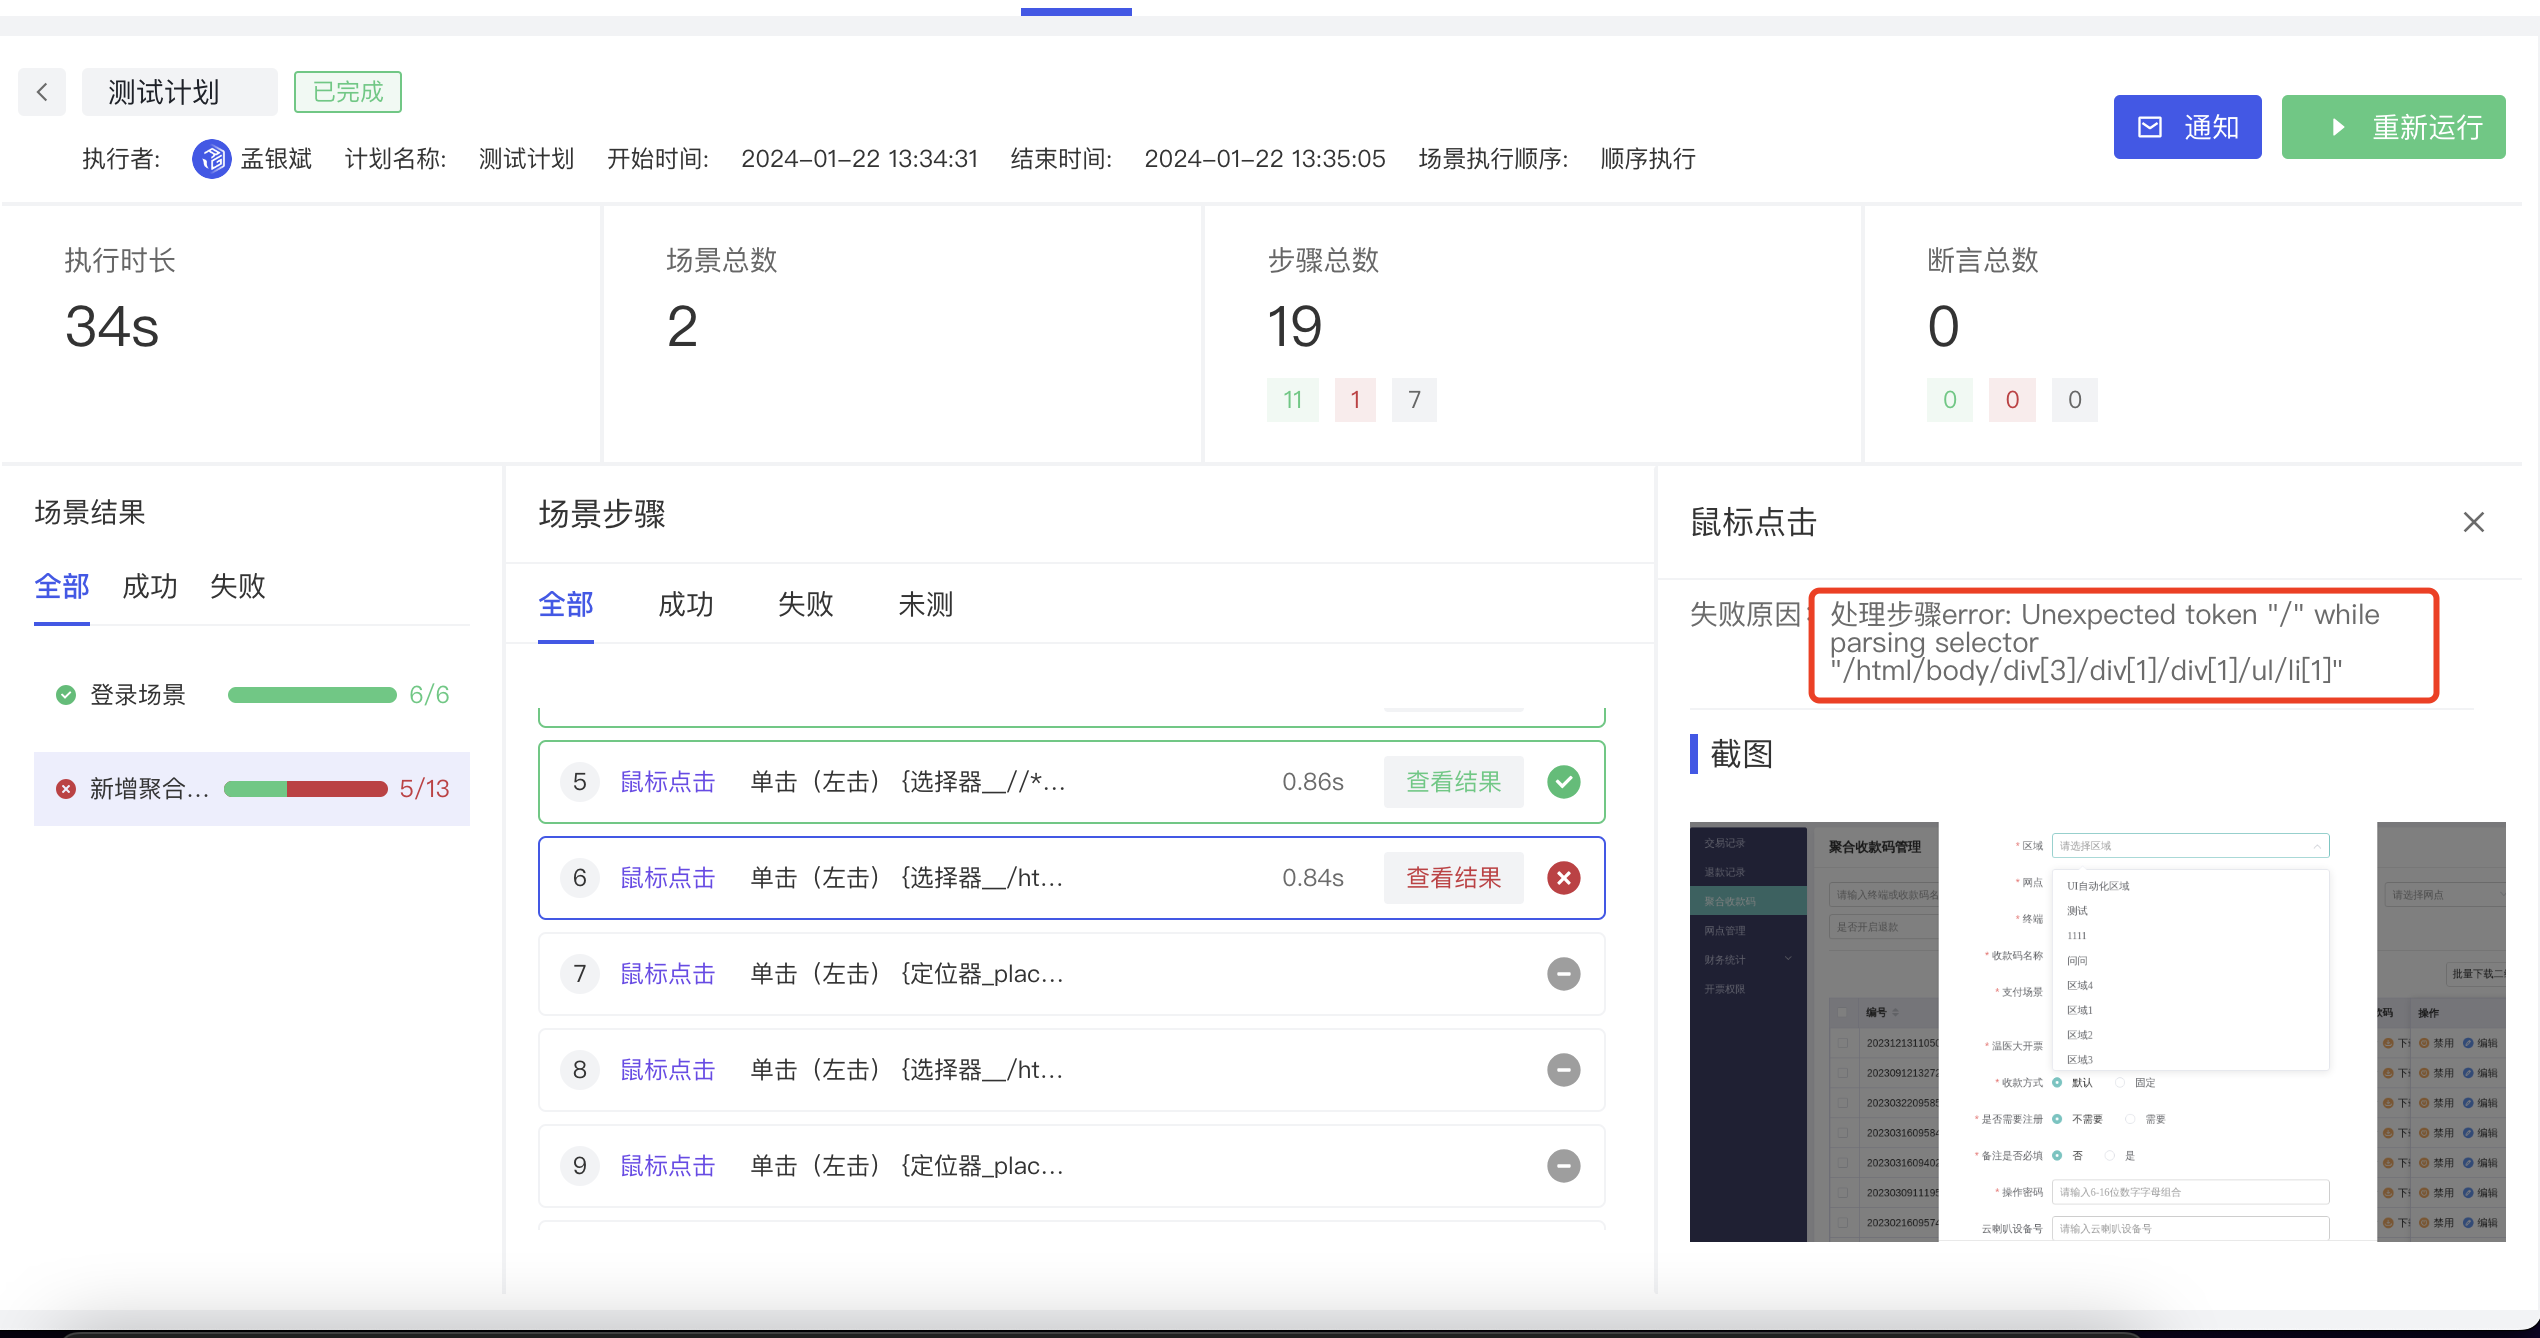This screenshot has height=1338, width=2540.
Task: Click the 登录场景 green progress bar
Action: 312,695
